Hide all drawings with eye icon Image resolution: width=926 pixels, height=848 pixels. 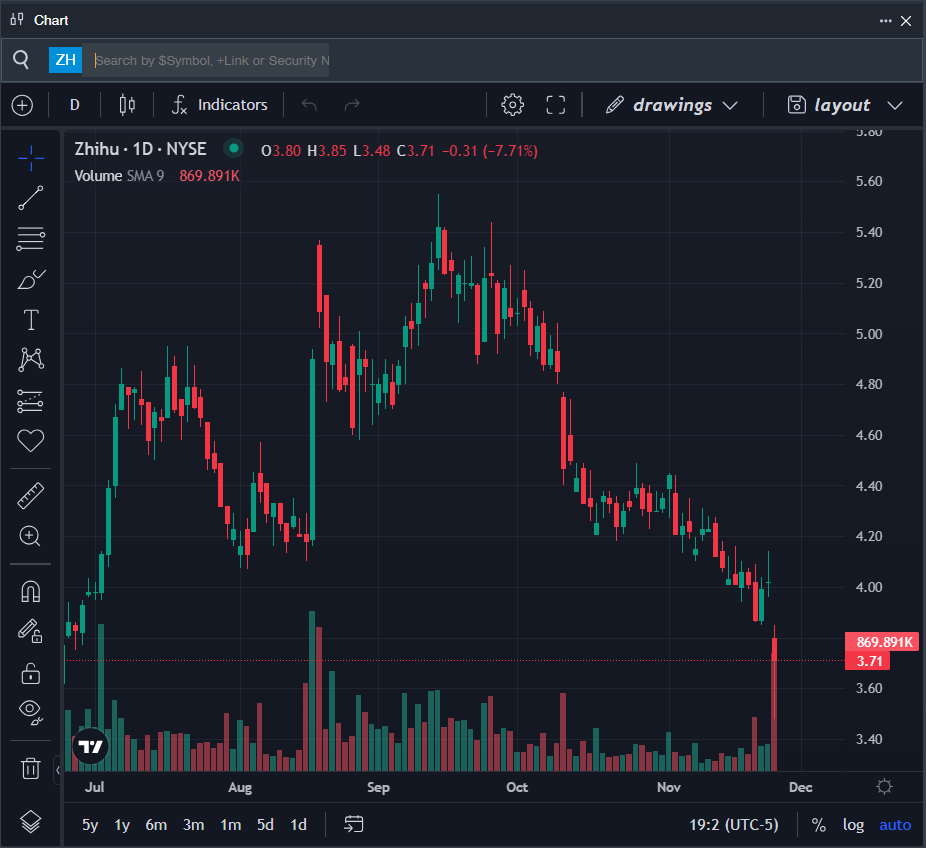(31, 711)
